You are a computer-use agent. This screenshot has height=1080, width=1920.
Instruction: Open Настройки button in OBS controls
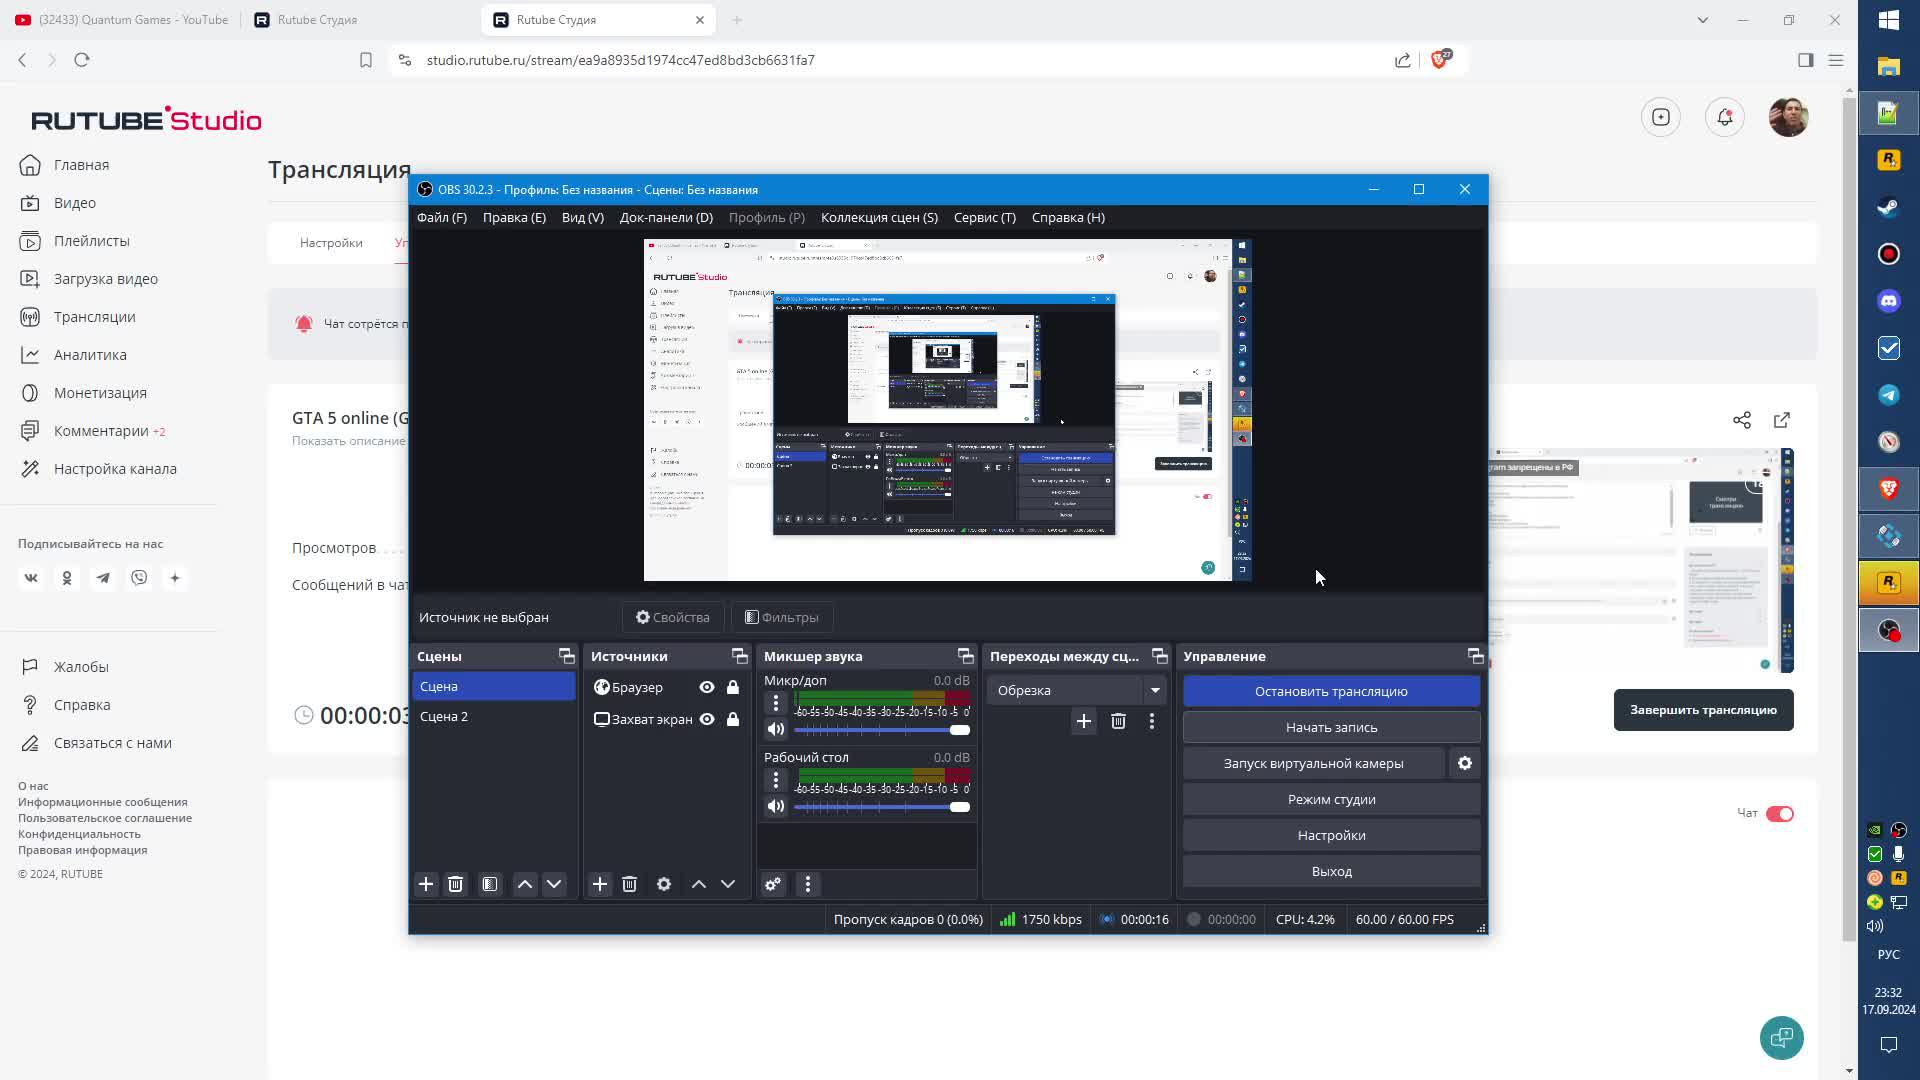(1331, 835)
